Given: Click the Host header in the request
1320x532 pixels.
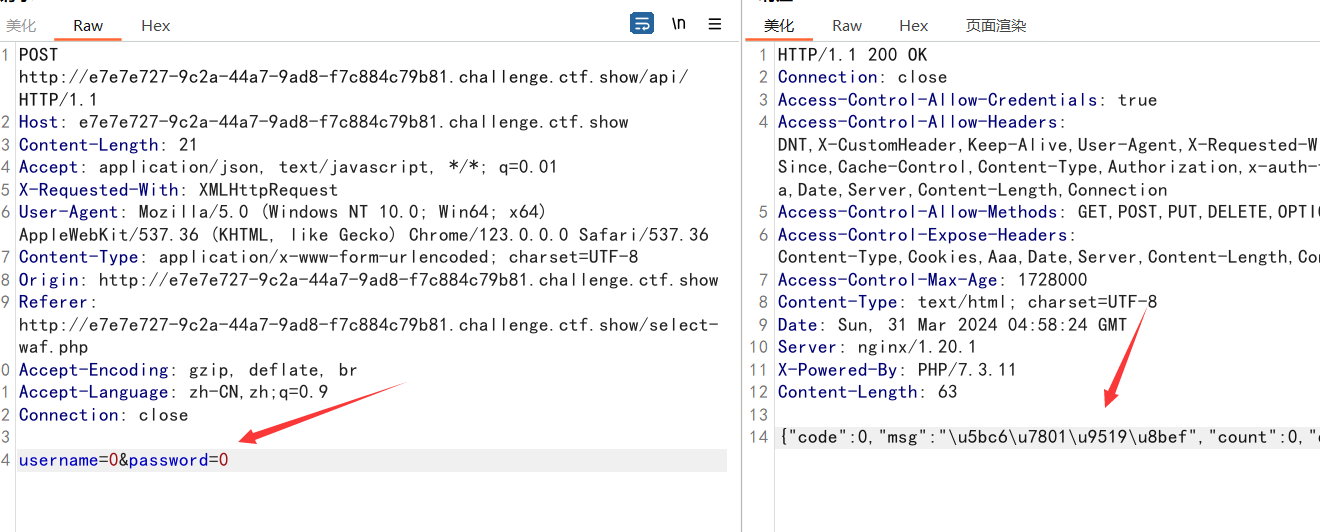Looking at the screenshot, I should (x=39, y=122).
